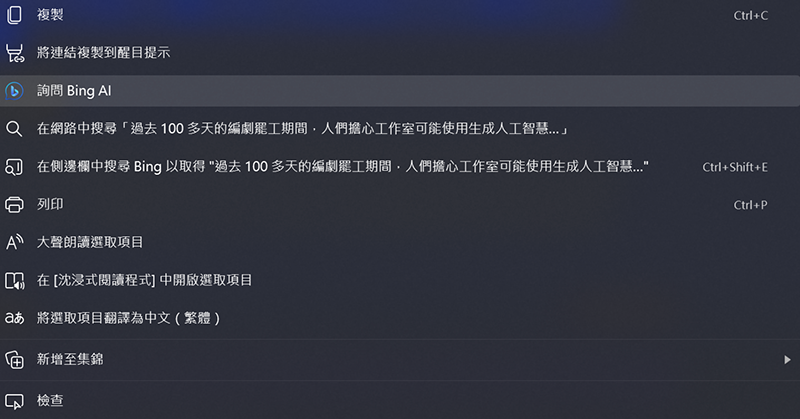The image size is (800, 419).
Task: Click the Bing AI logo icon
Action: coord(14,91)
